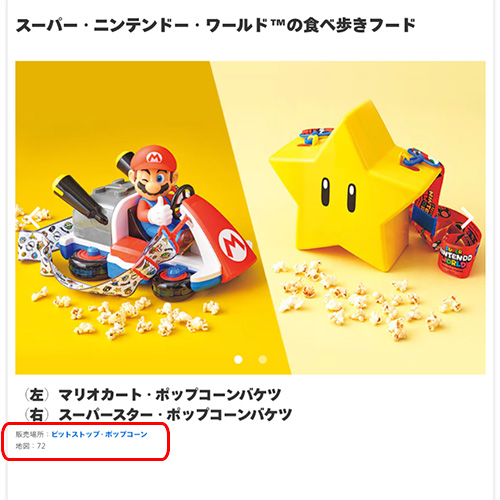
Task: Click the 地図: 72 map number text
Action: point(30,446)
